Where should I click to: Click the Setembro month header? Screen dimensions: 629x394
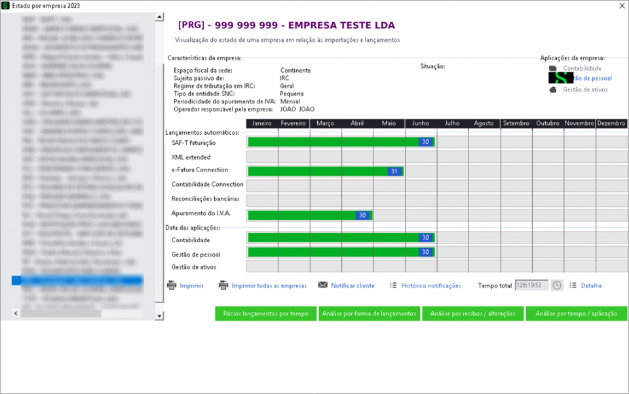coord(516,123)
